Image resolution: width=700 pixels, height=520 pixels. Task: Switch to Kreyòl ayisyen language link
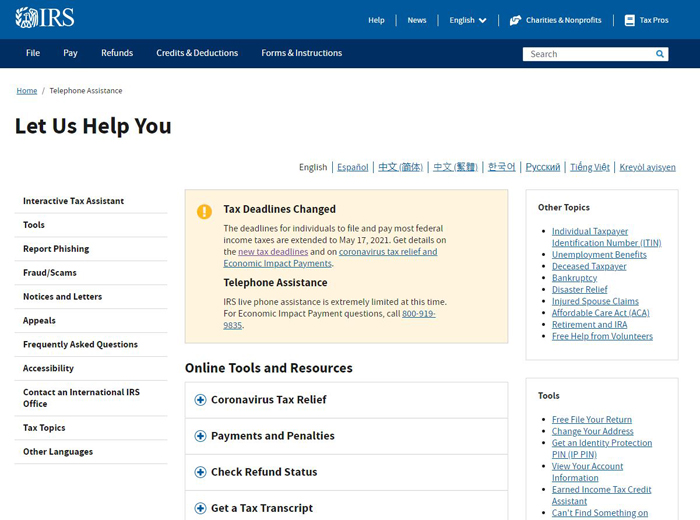[647, 167]
